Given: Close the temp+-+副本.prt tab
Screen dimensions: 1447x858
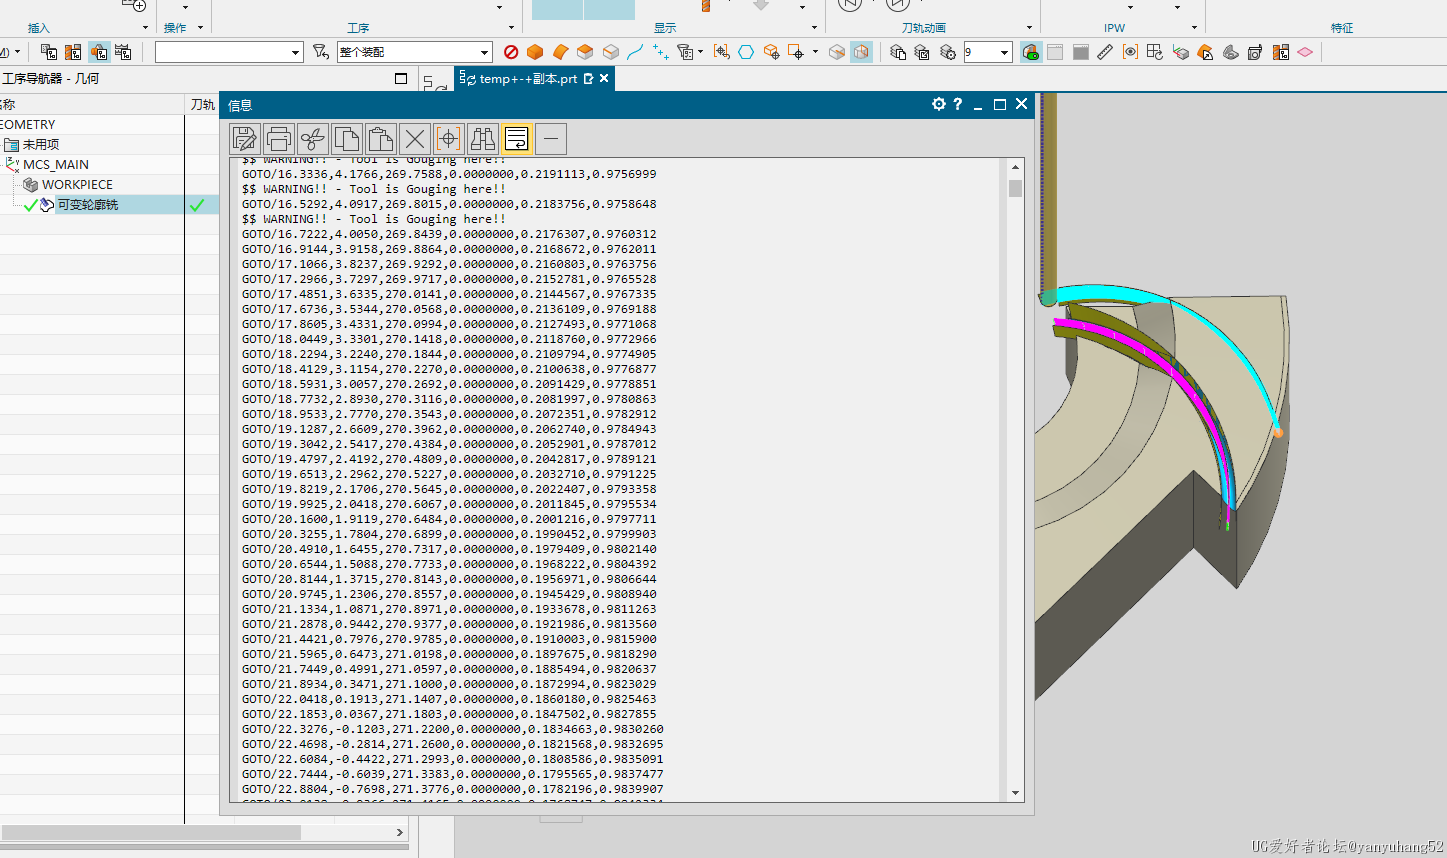Looking at the screenshot, I should [604, 78].
